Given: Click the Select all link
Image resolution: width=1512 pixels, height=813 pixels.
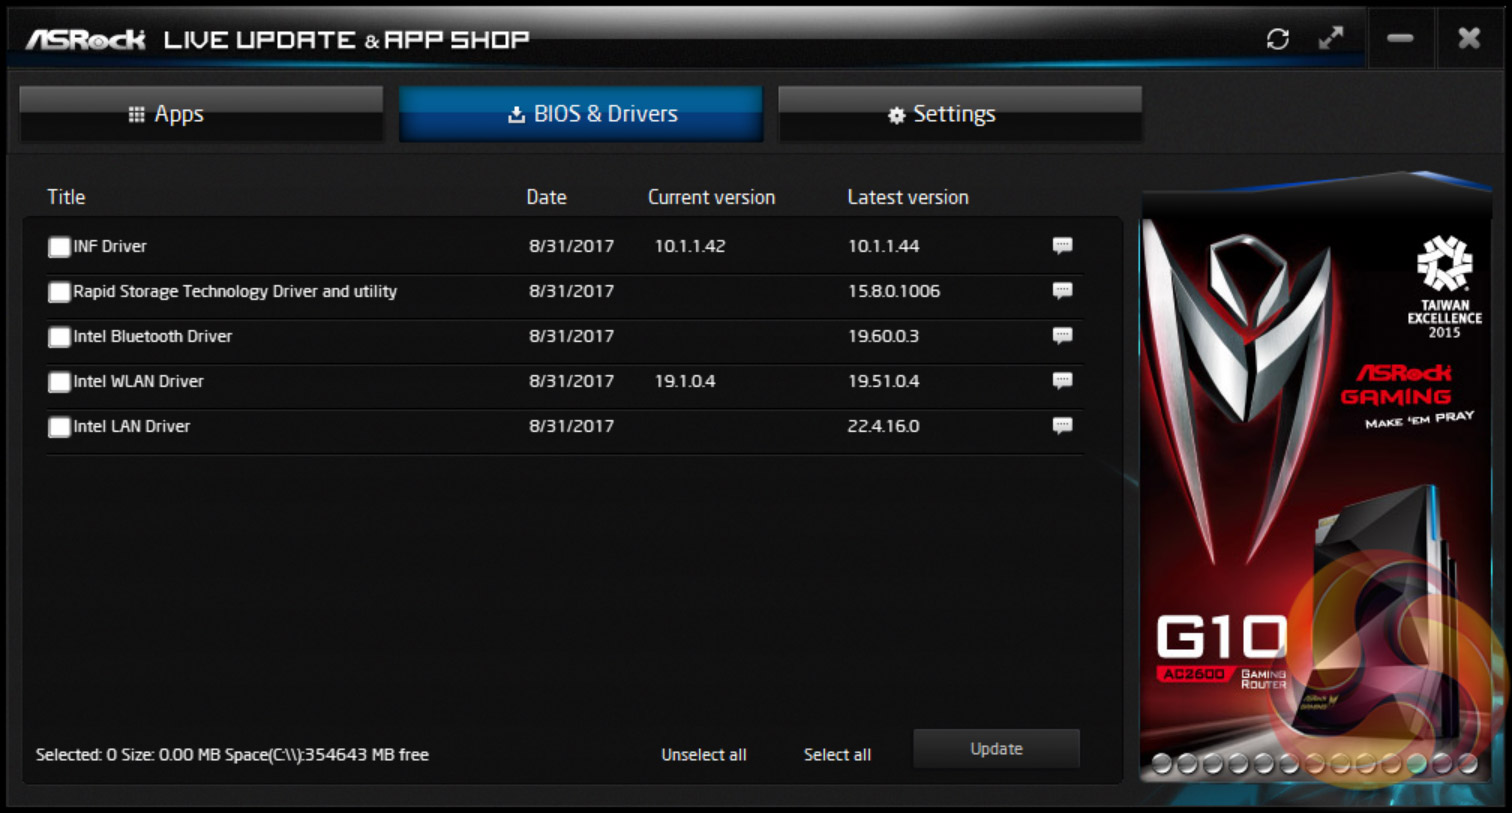Looking at the screenshot, I should coord(837,755).
